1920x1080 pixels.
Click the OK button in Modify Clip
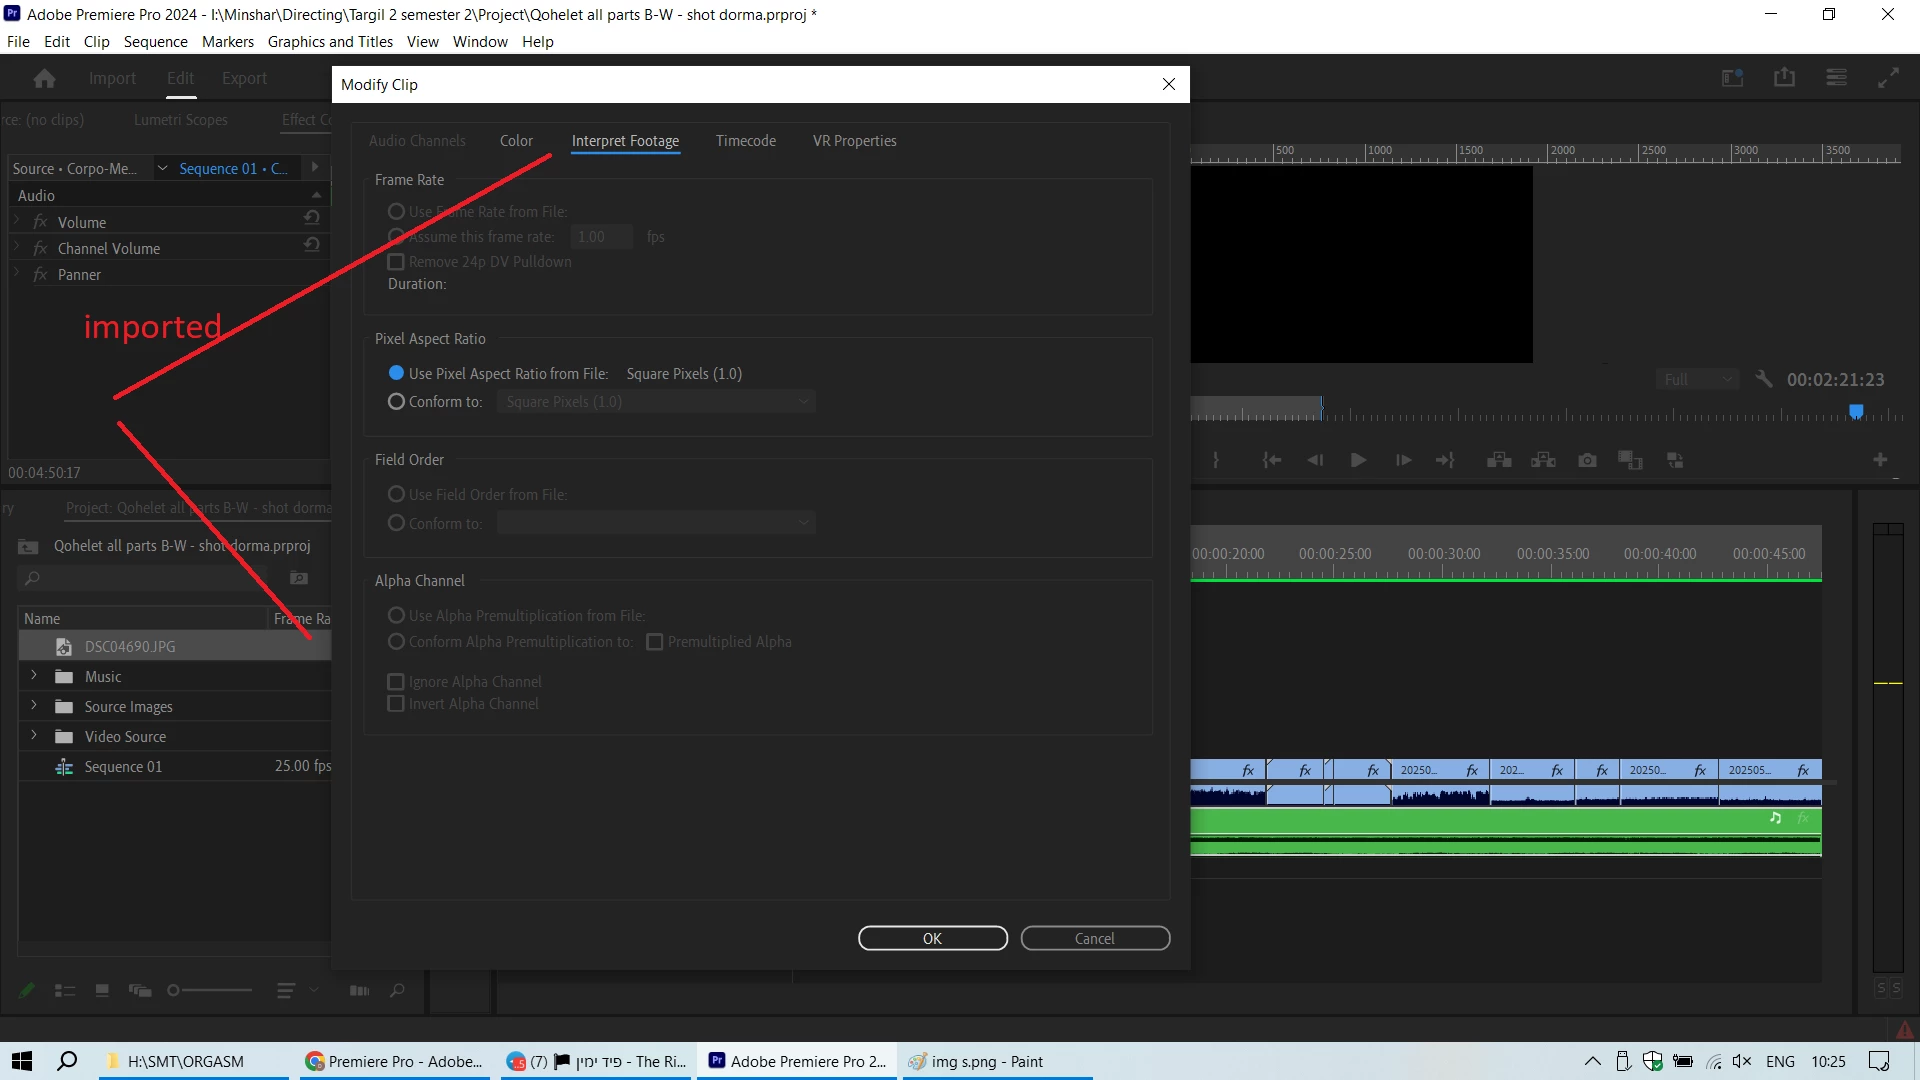pos(932,938)
